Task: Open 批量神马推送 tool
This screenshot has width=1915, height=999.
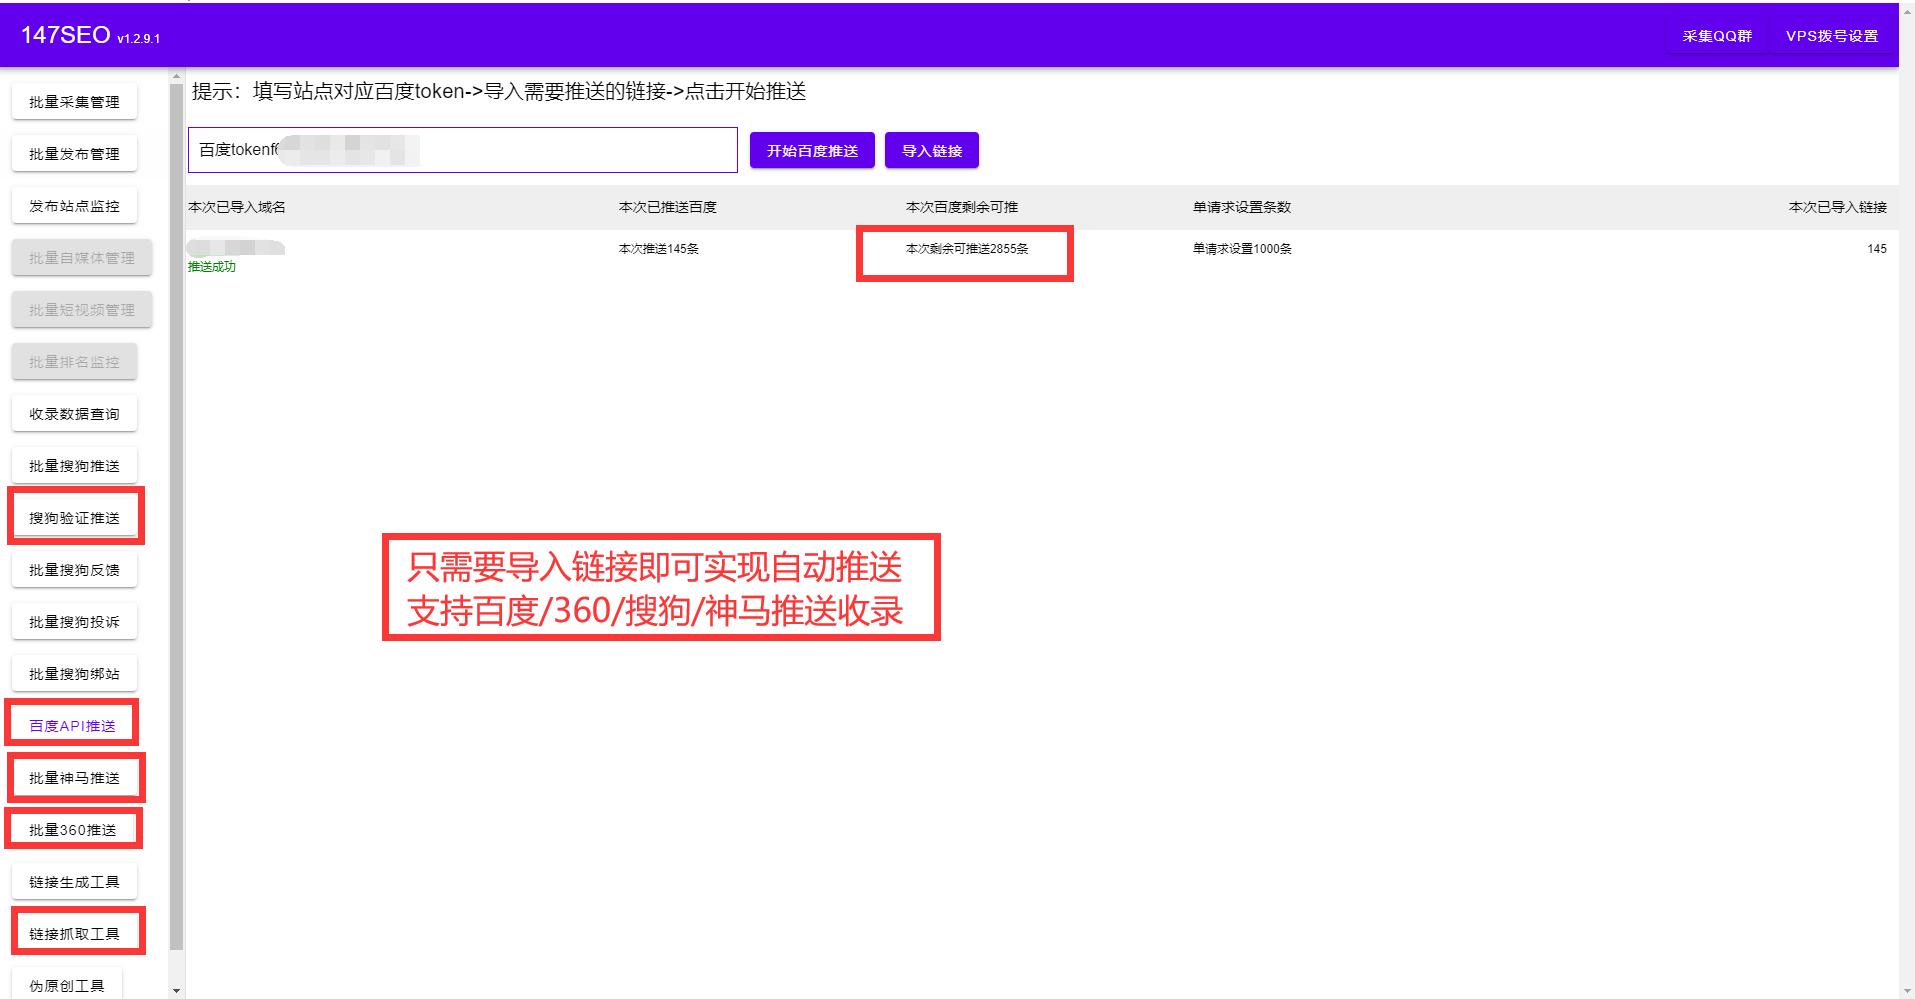Action: pyautogui.click(x=75, y=777)
